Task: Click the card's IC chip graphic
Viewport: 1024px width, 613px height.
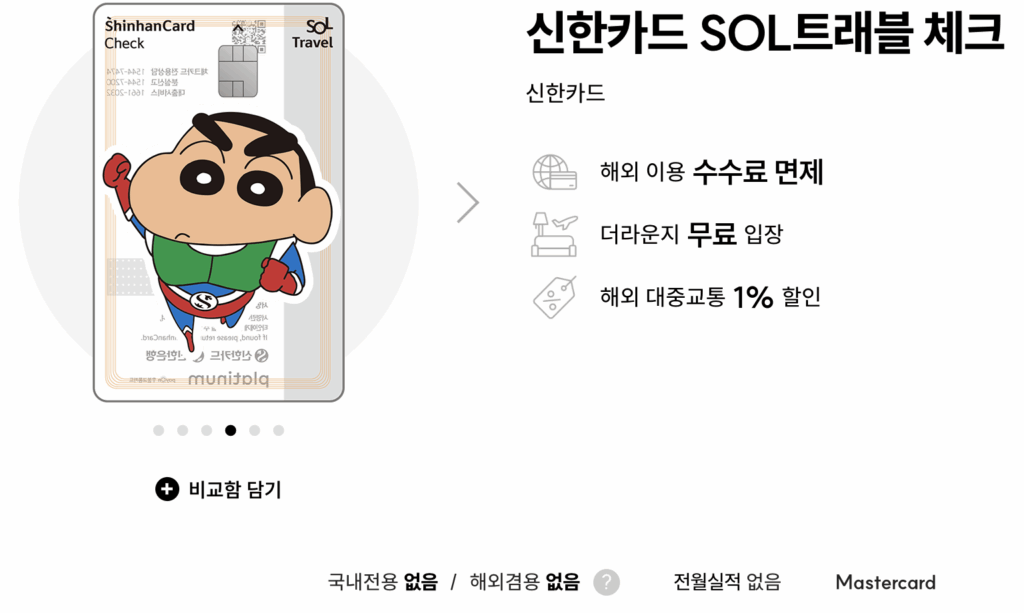Action: pos(237,71)
